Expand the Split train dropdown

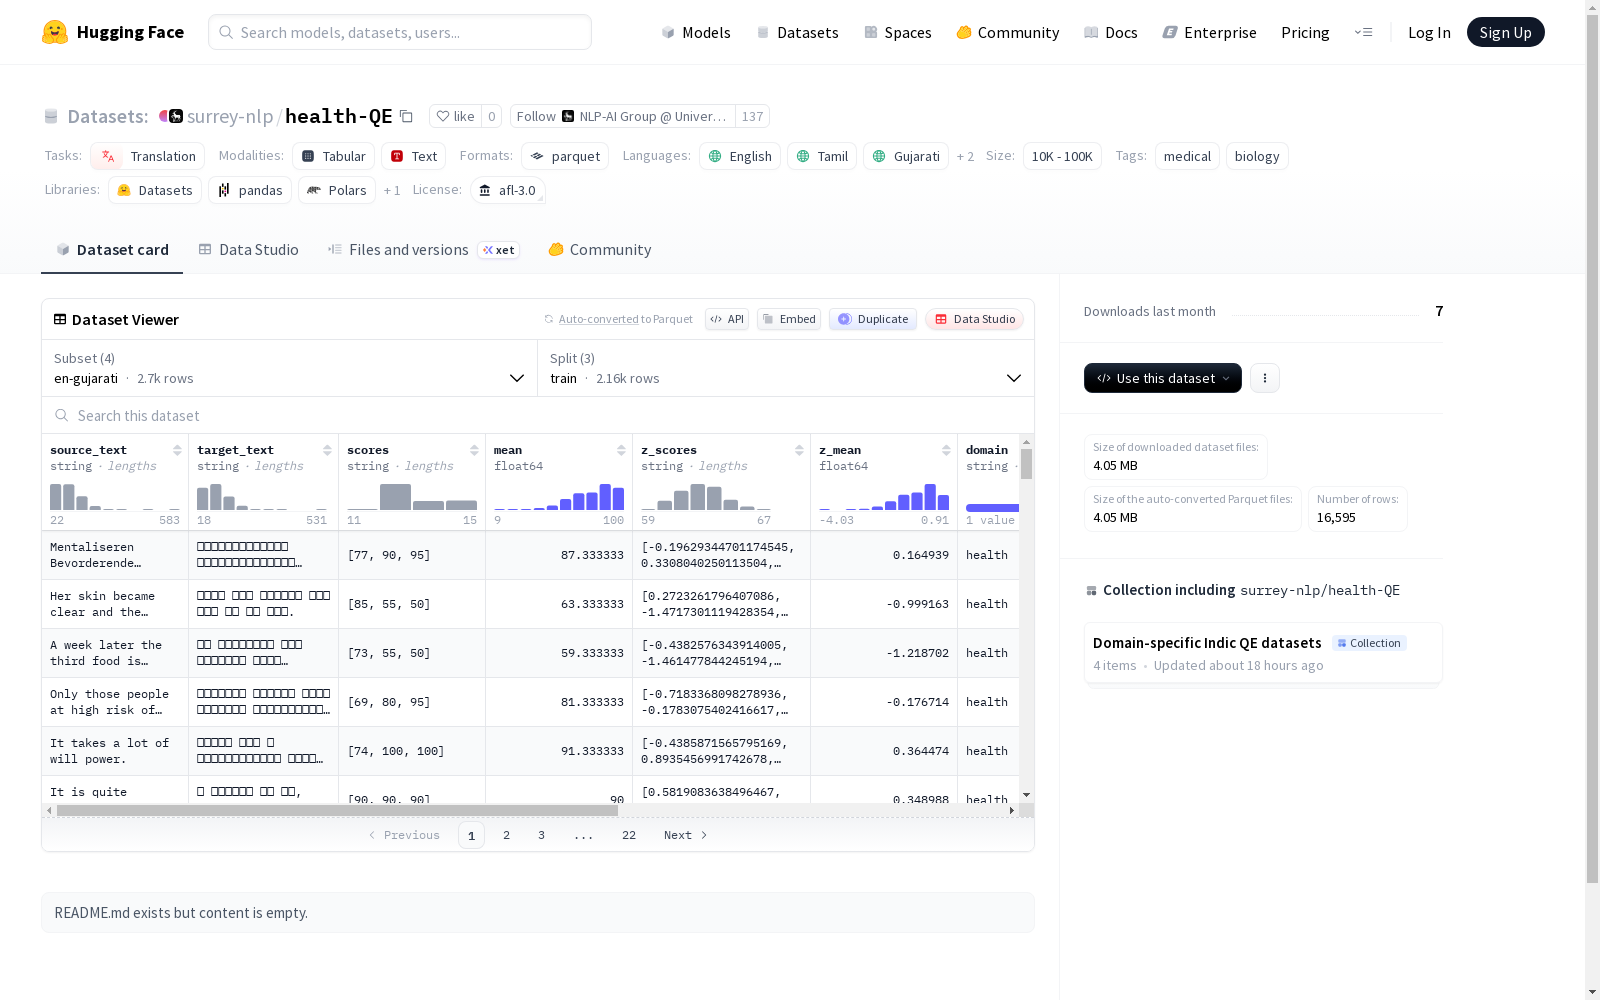pyautogui.click(x=786, y=368)
